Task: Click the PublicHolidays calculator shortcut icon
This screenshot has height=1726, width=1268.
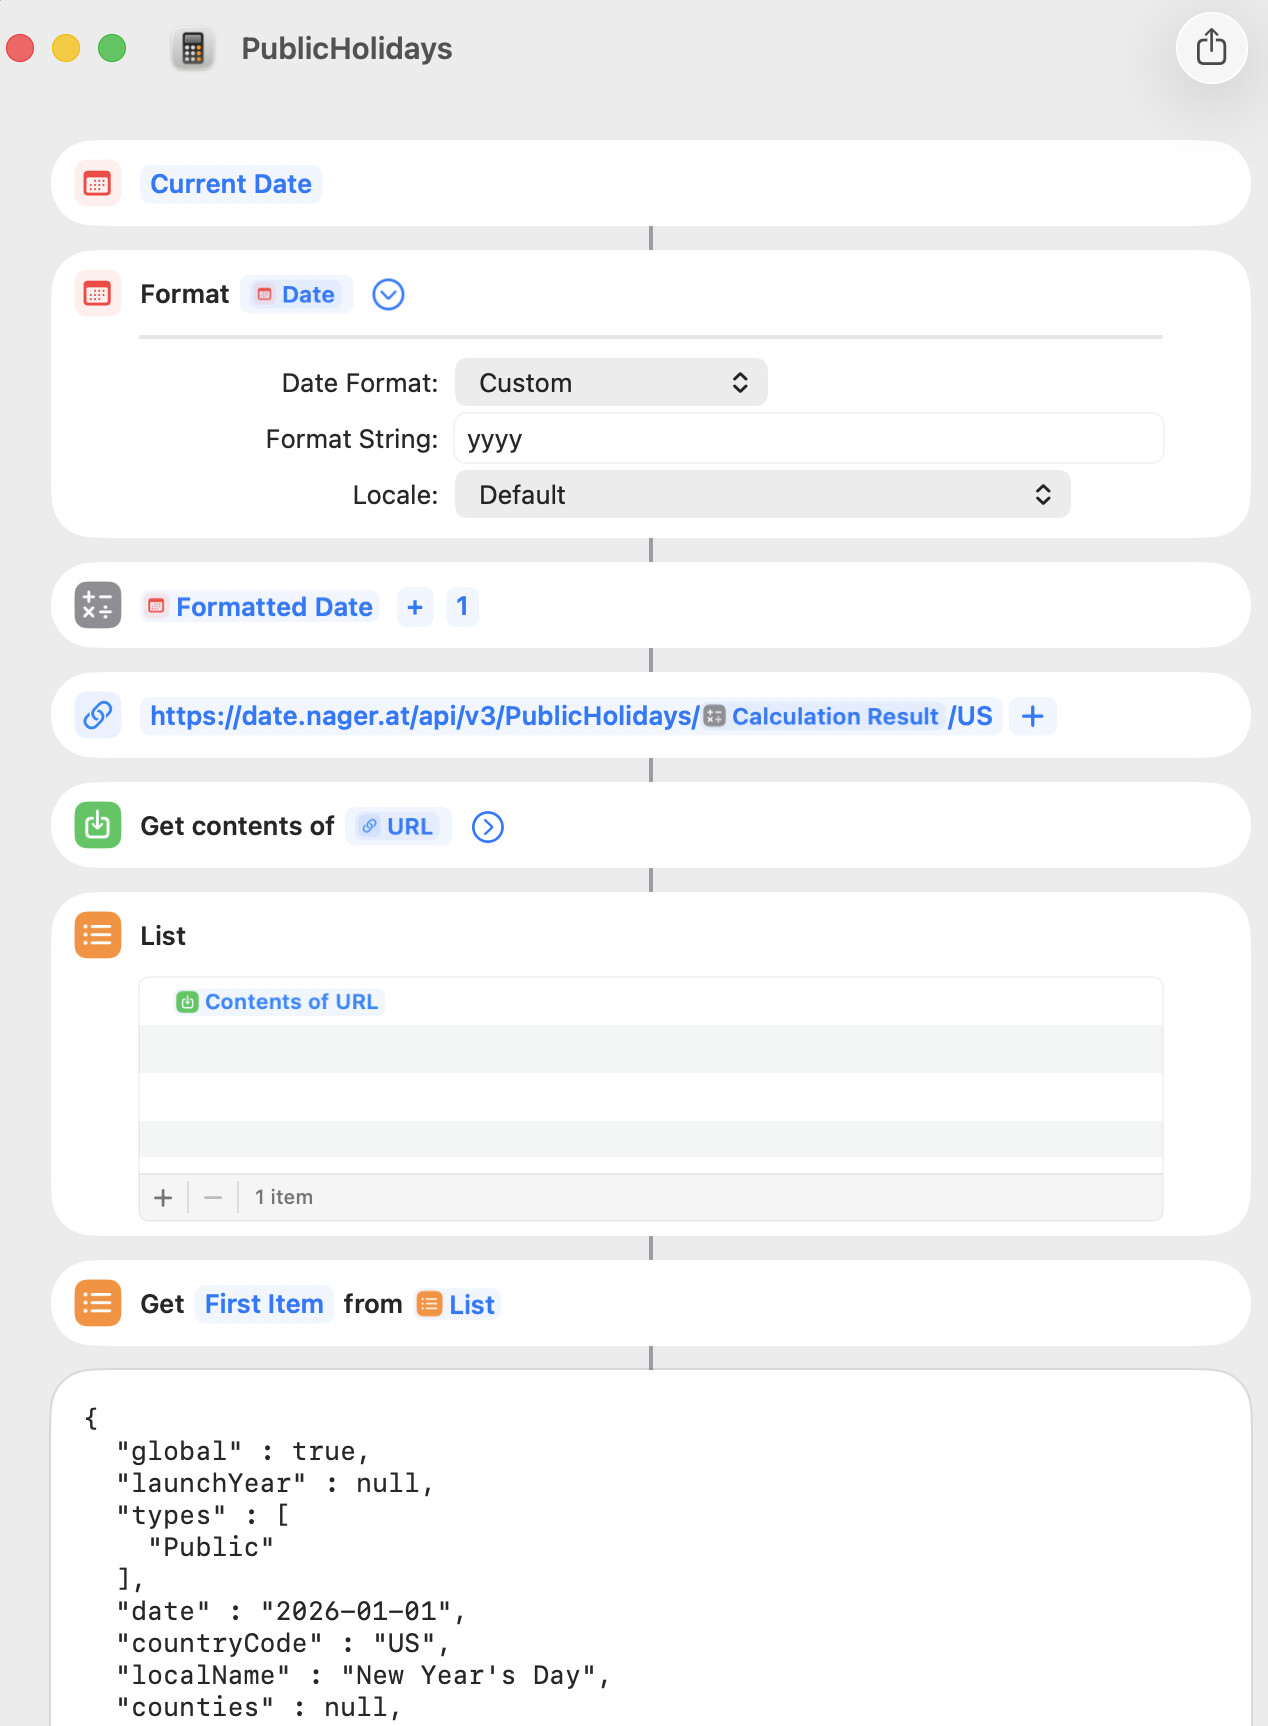Action: point(193,48)
